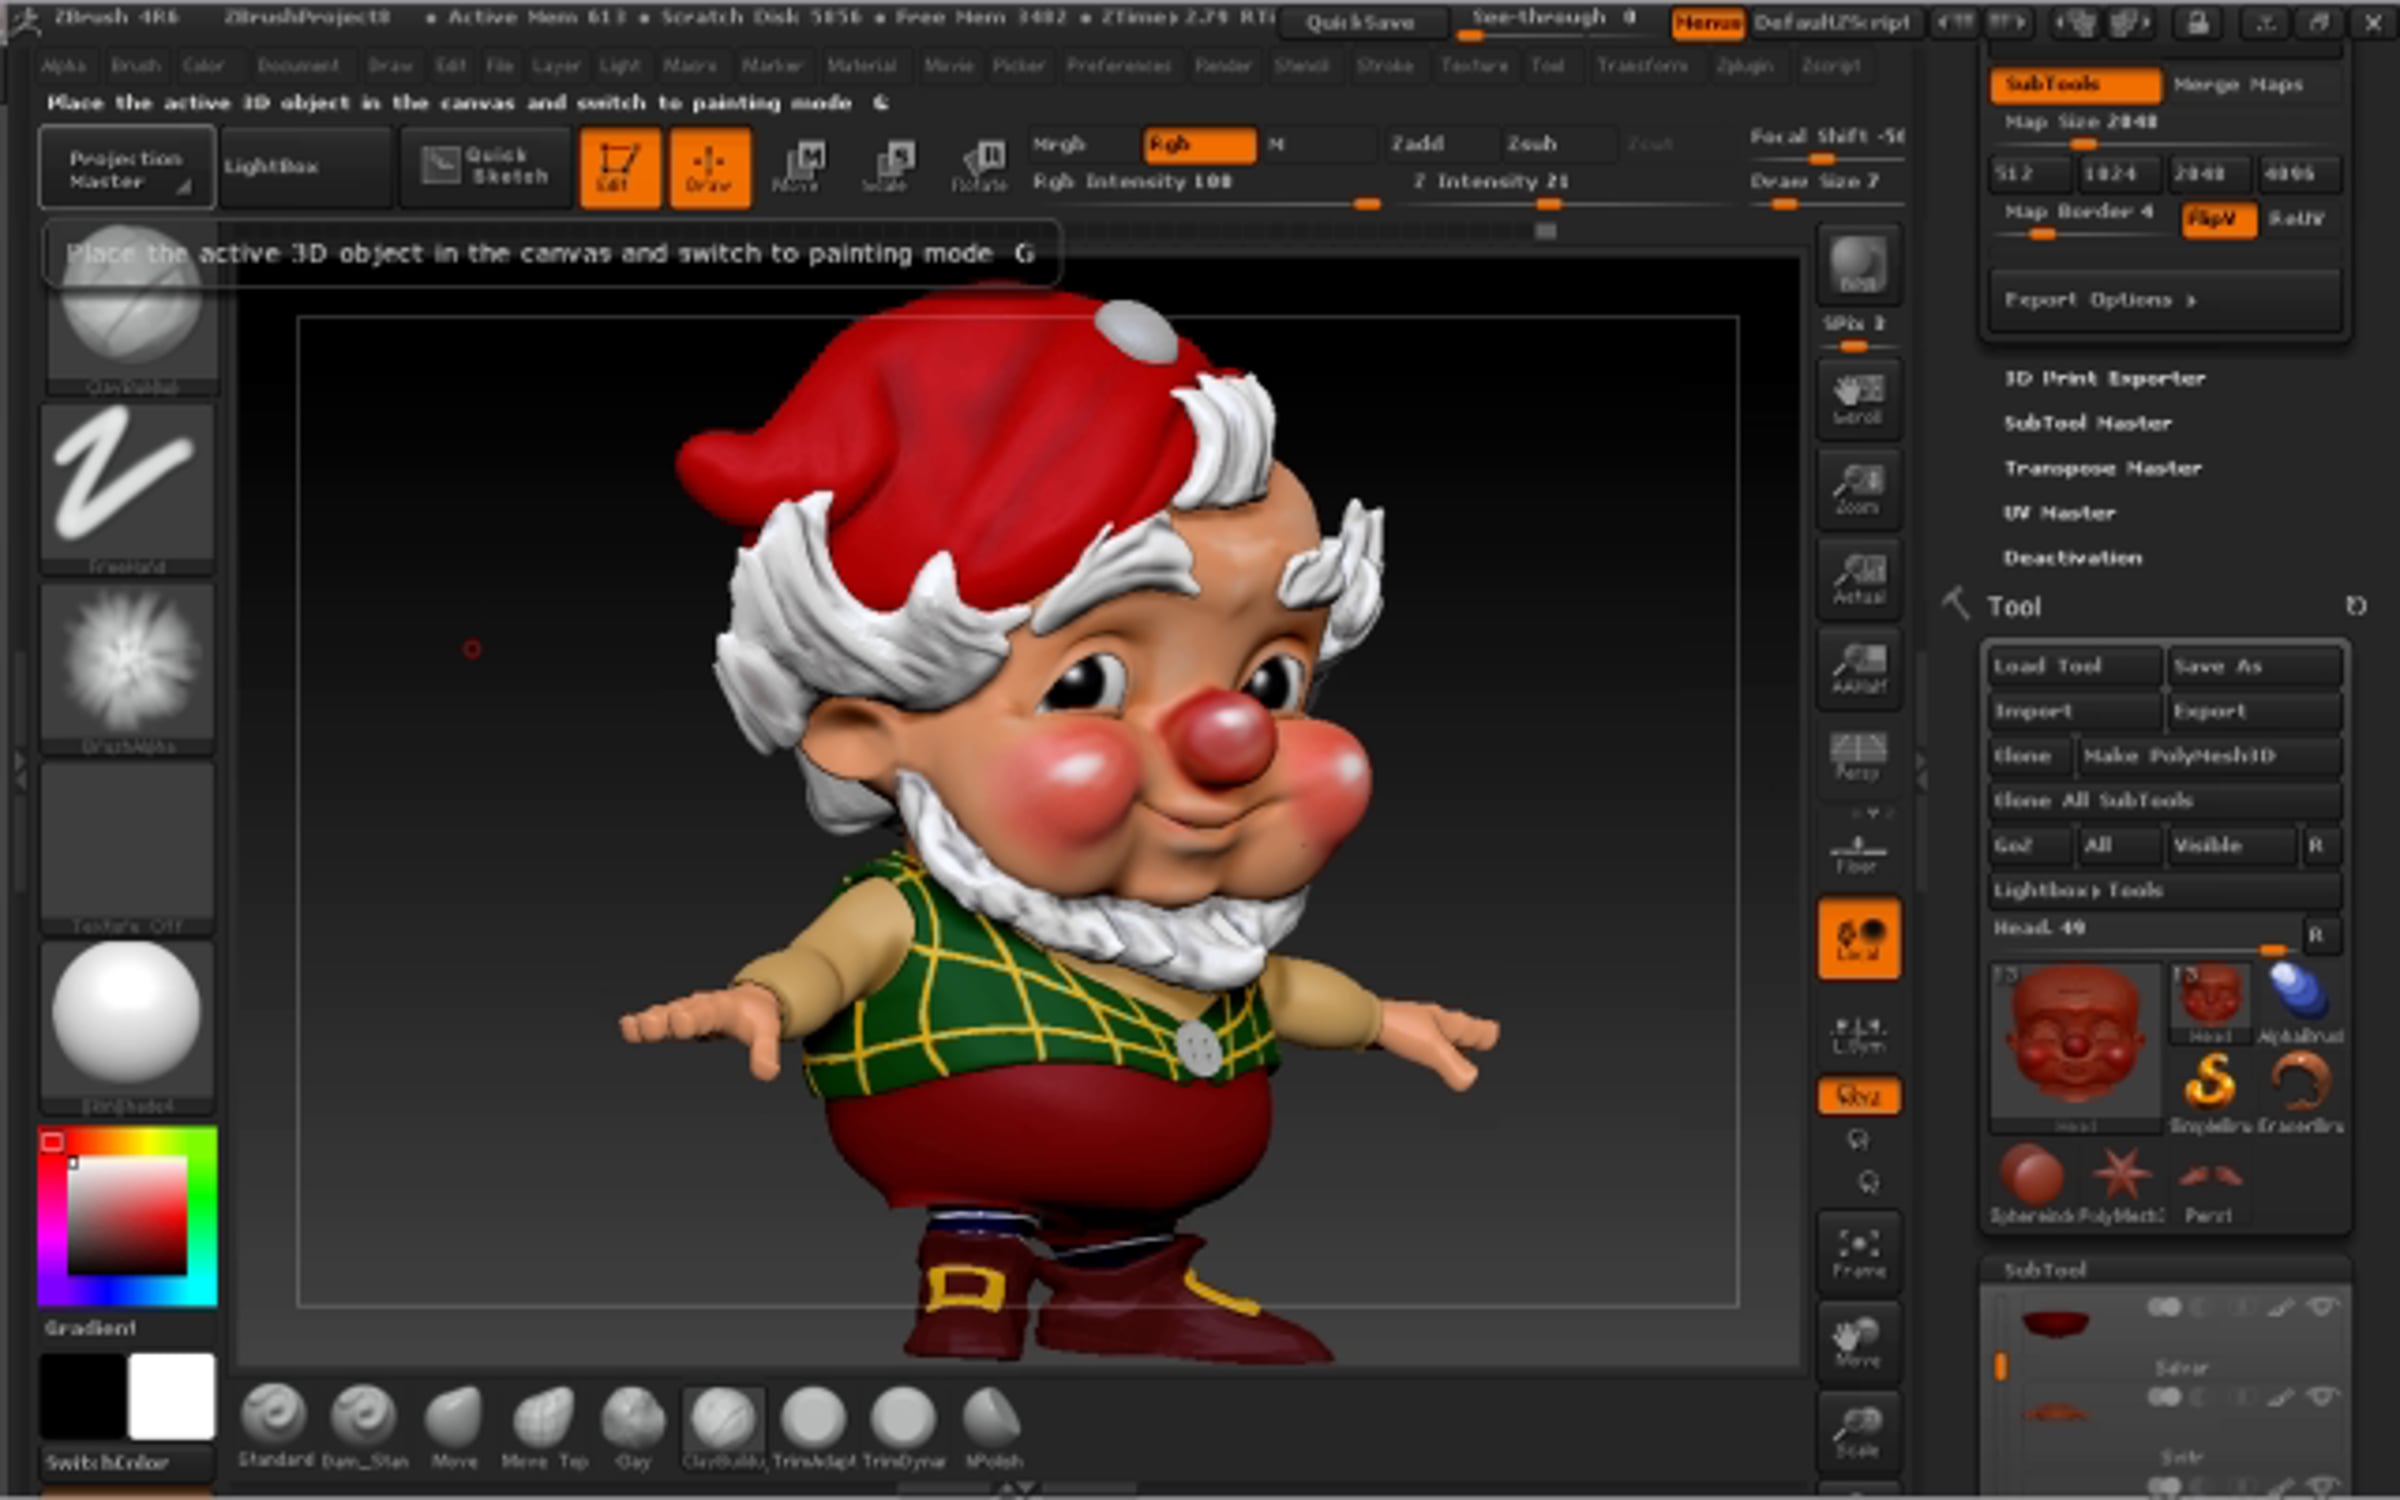Toggle the FlipV option
The height and width of the screenshot is (1500, 2400).
2218,219
